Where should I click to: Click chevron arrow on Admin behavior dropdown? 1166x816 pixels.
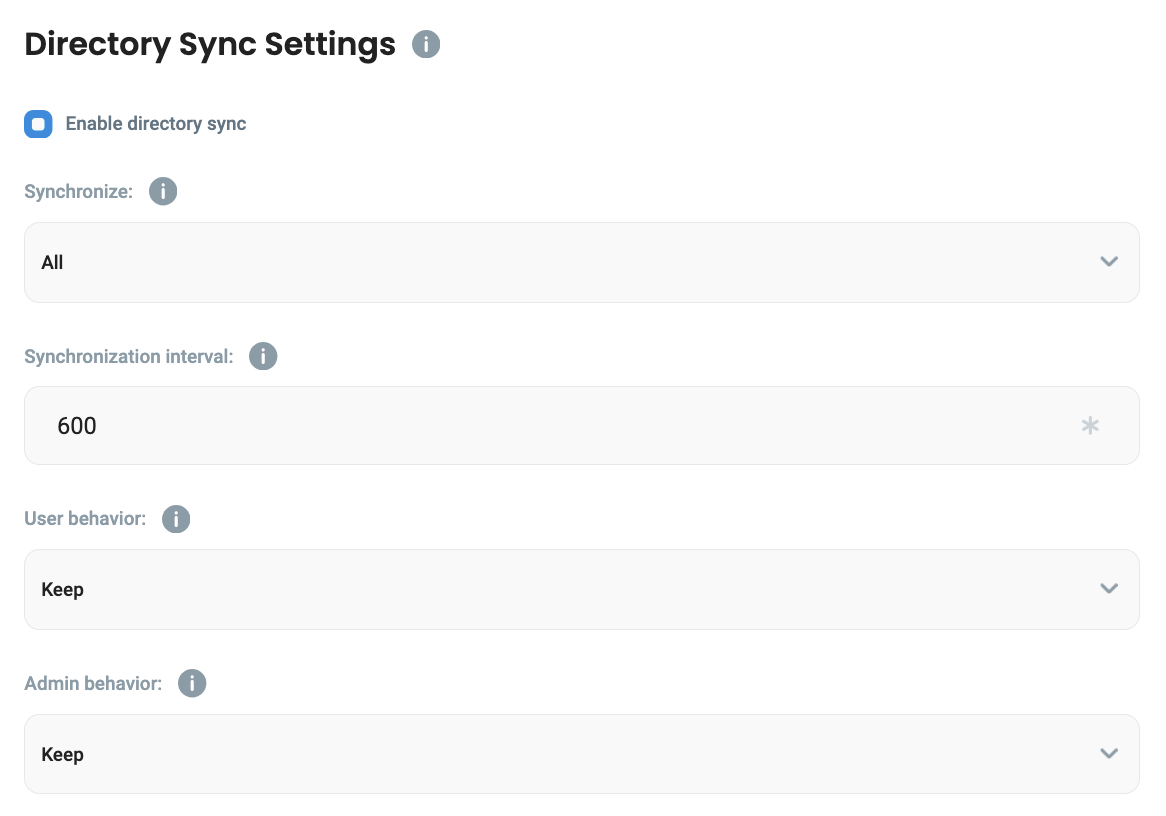point(1108,754)
